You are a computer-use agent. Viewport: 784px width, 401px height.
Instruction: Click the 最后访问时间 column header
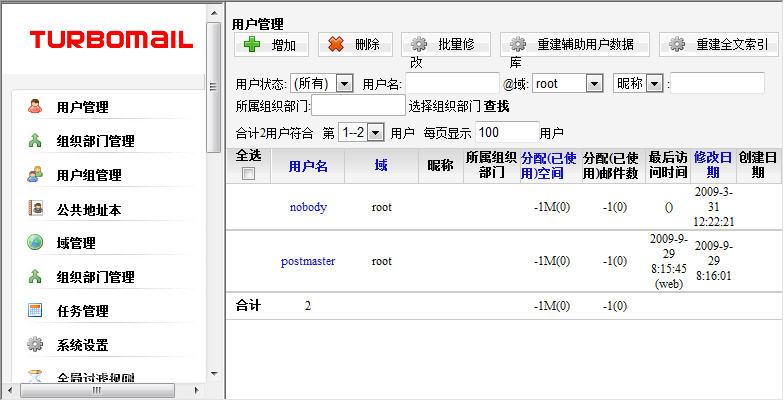point(668,165)
